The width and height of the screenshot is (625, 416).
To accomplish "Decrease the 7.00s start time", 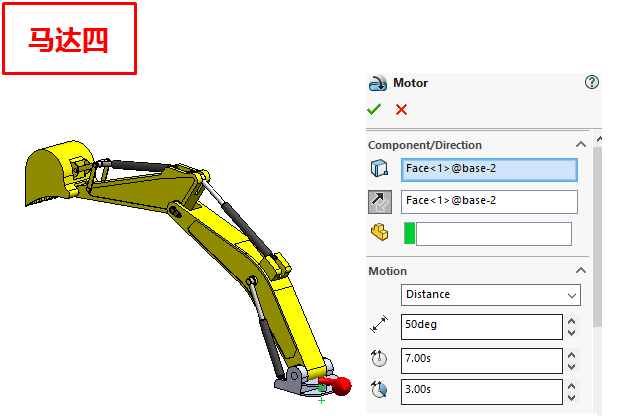I will click(571, 367).
